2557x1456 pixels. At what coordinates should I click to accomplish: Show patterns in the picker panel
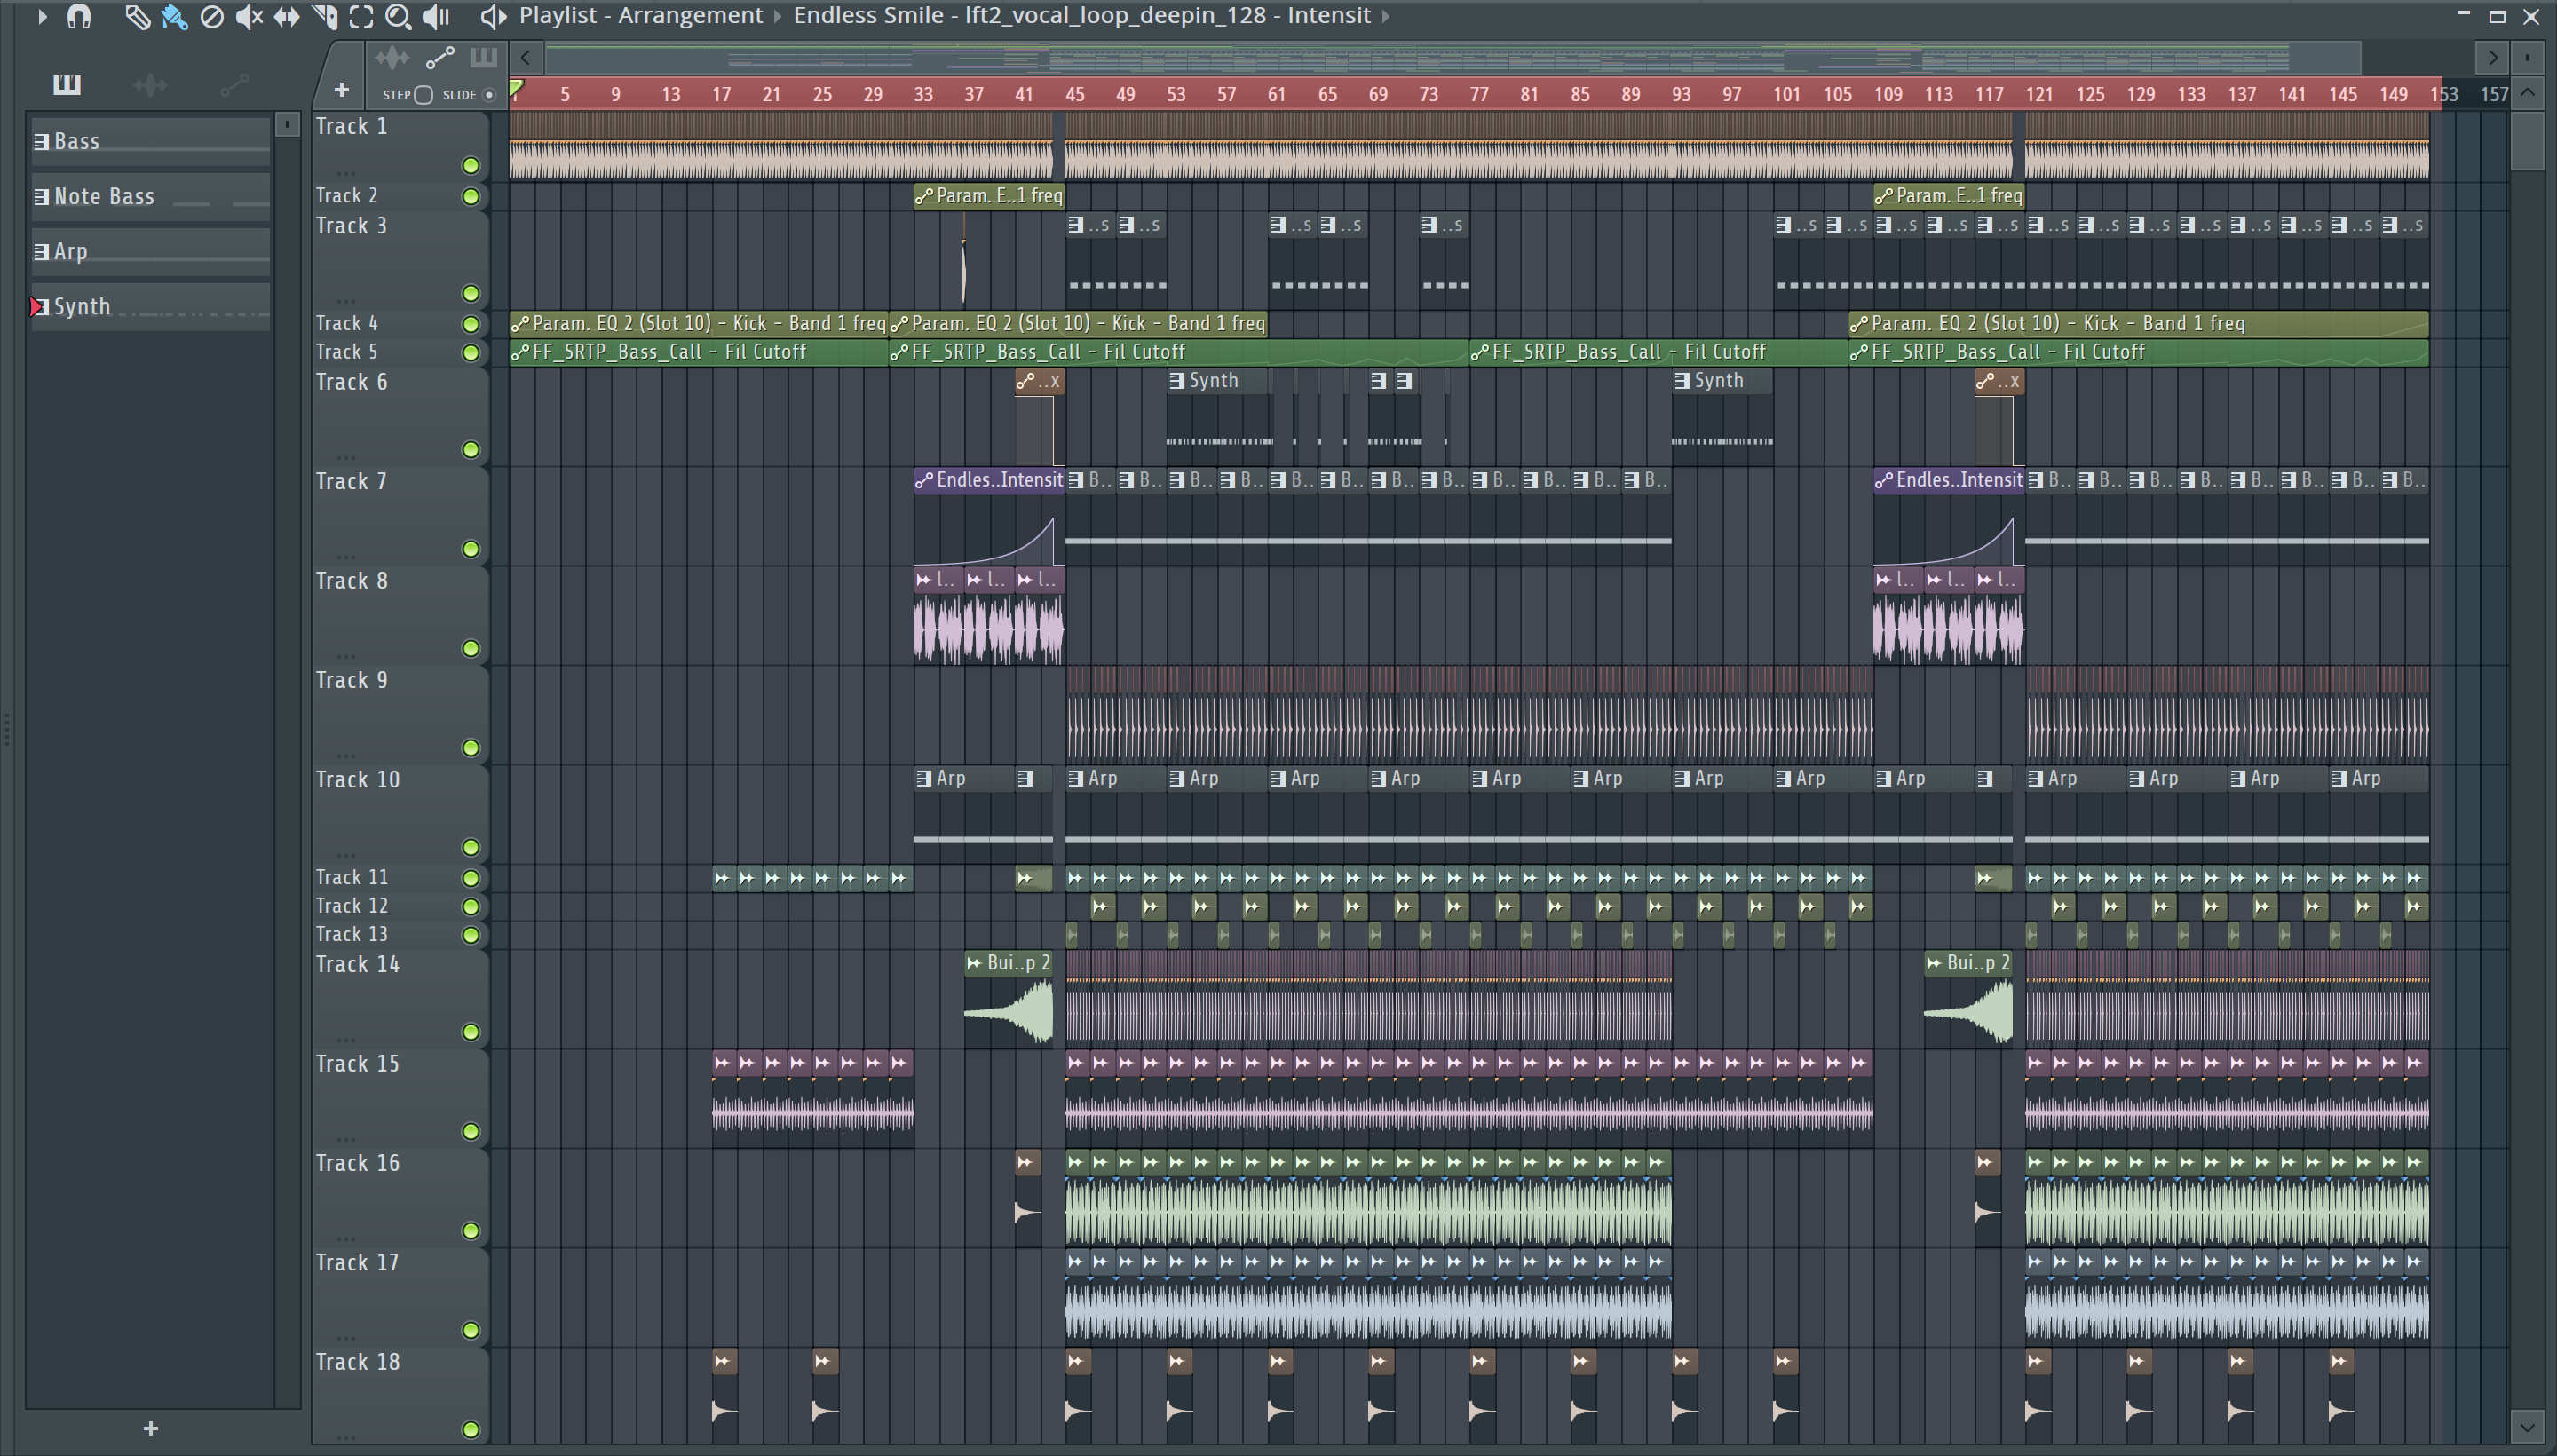tap(67, 85)
